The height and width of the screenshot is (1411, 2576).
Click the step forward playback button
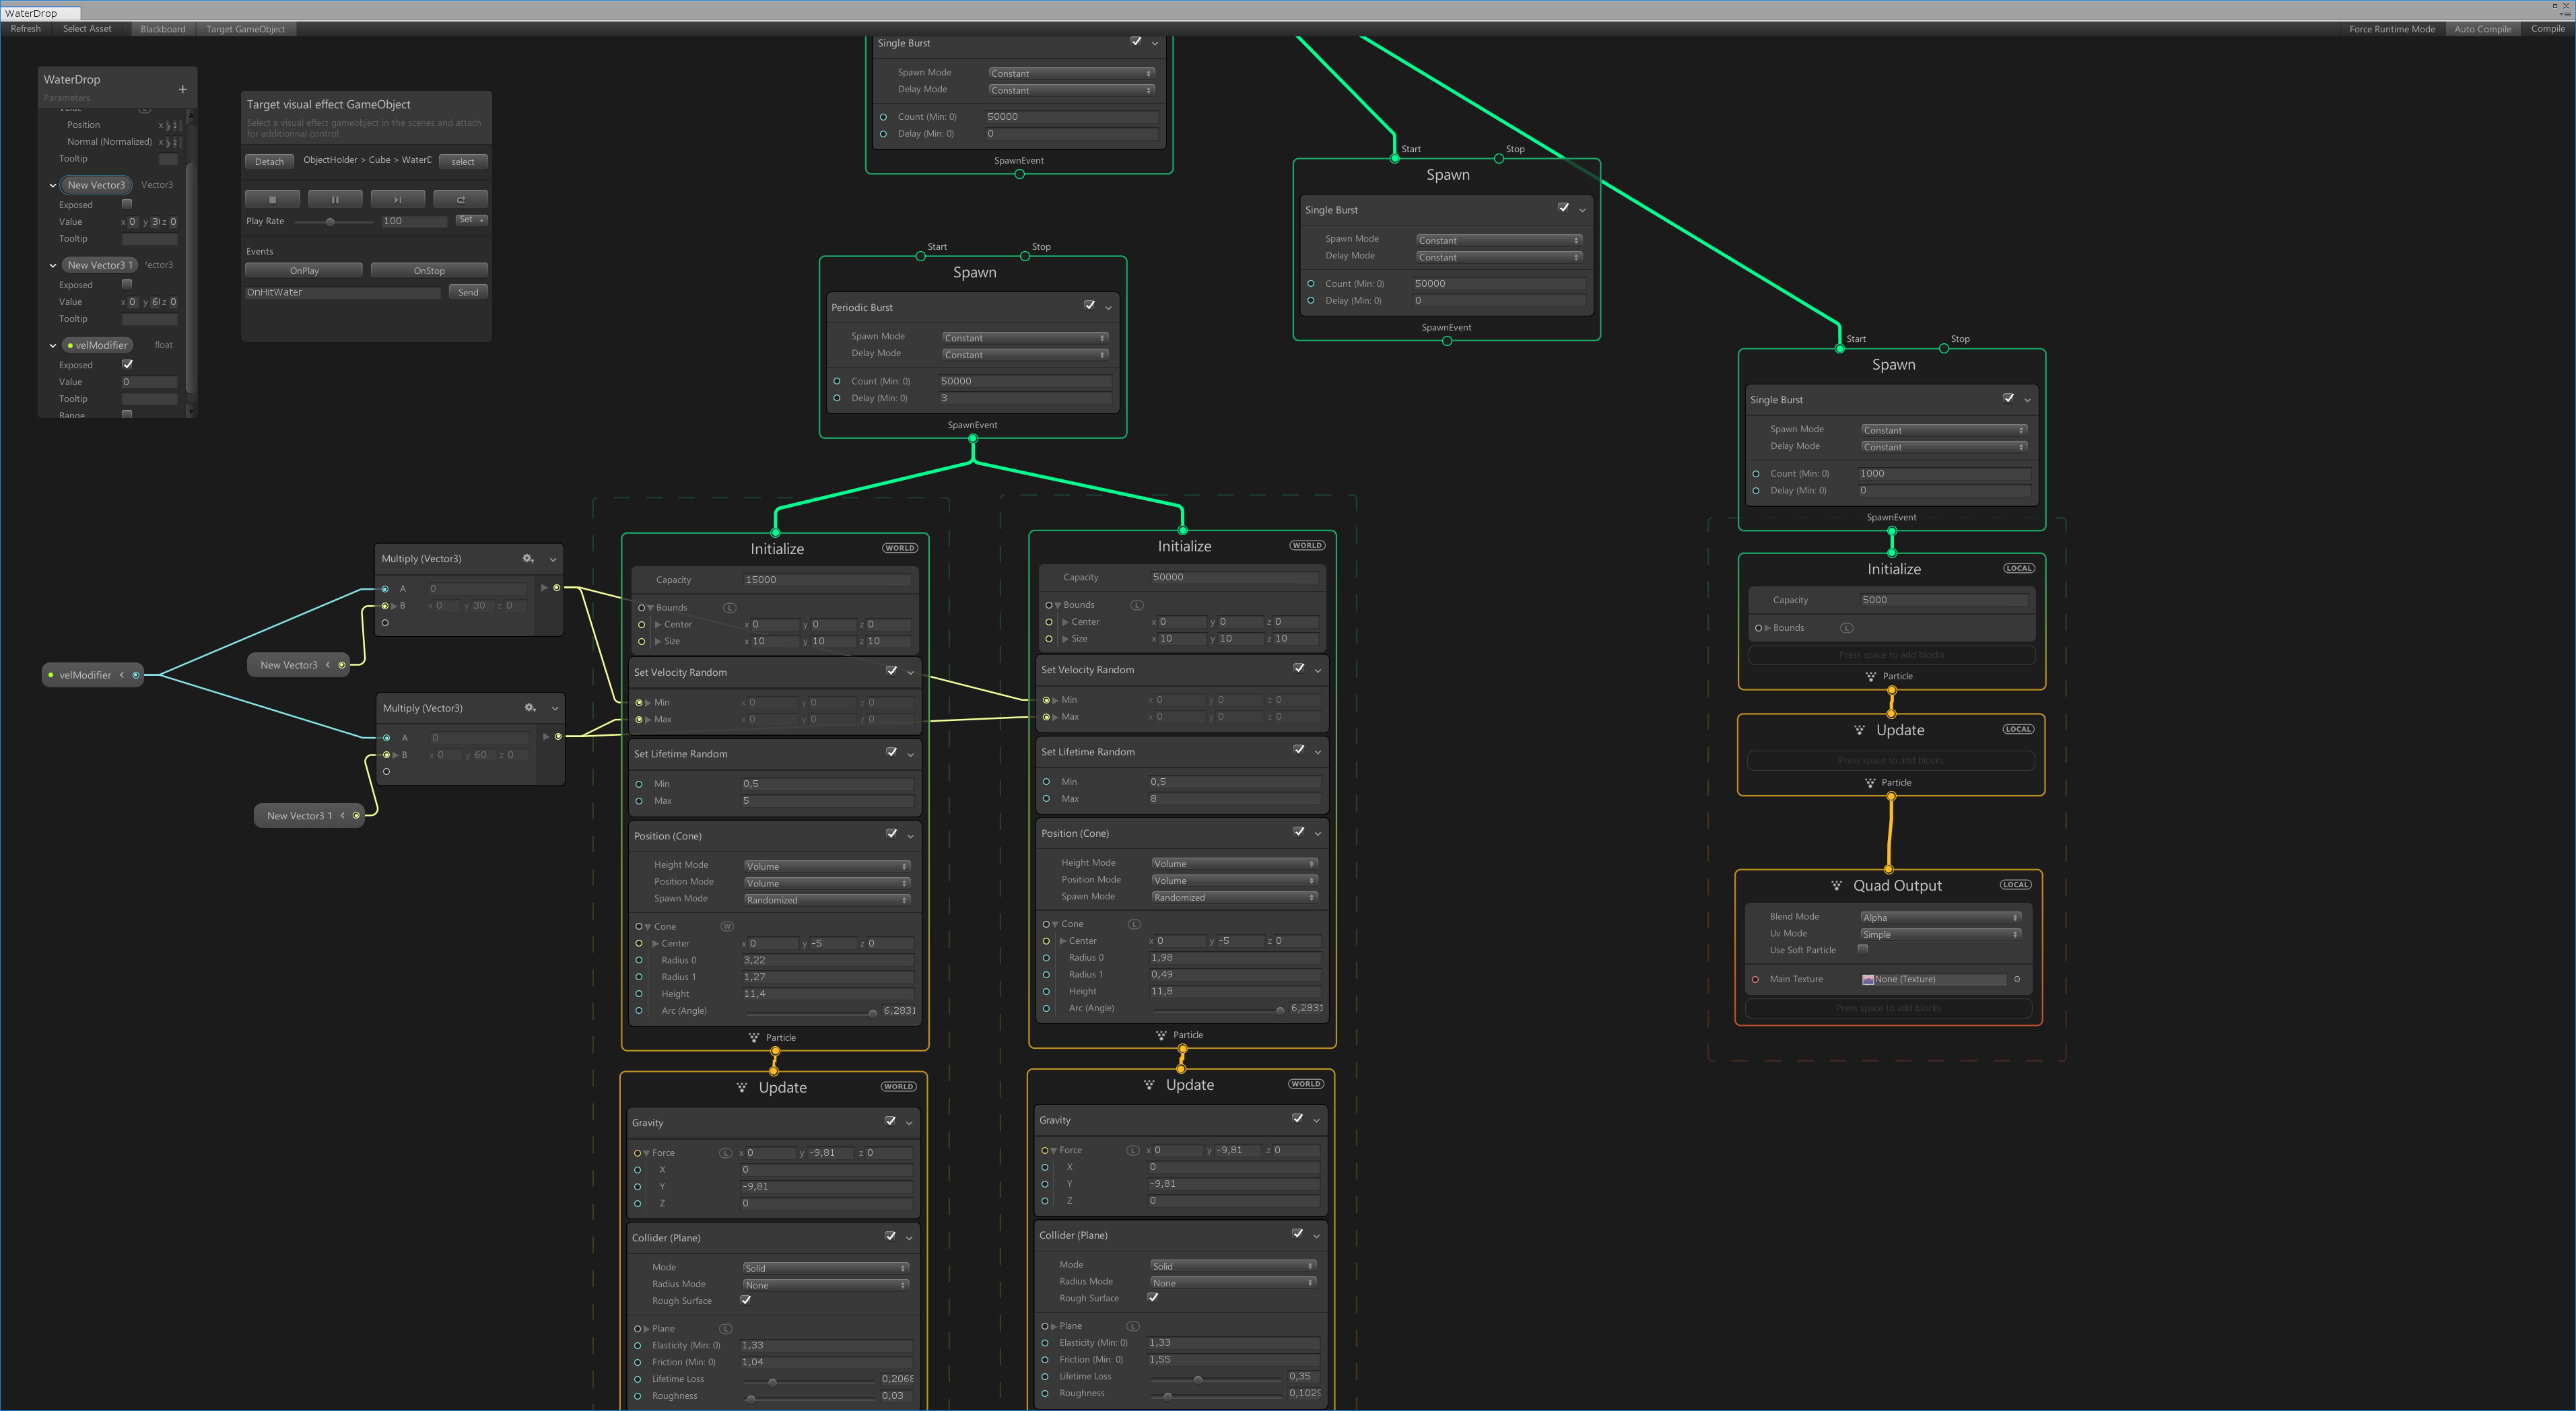pyautogui.click(x=398, y=199)
